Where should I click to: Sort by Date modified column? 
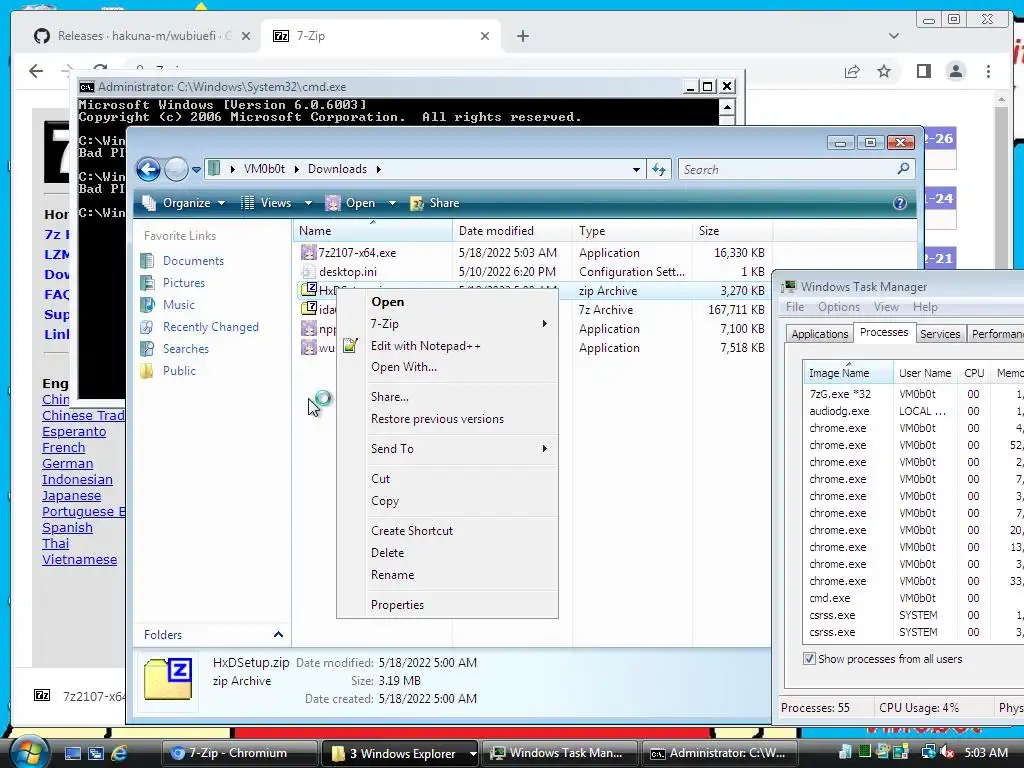pyautogui.click(x=512, y=231)
